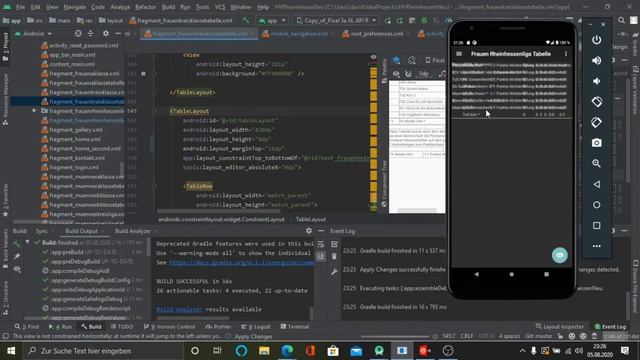Image resolution: width=640 pixels, height=360 pixels.
Task: Select the Build Analyzer tab
Action: click(133, 231)
